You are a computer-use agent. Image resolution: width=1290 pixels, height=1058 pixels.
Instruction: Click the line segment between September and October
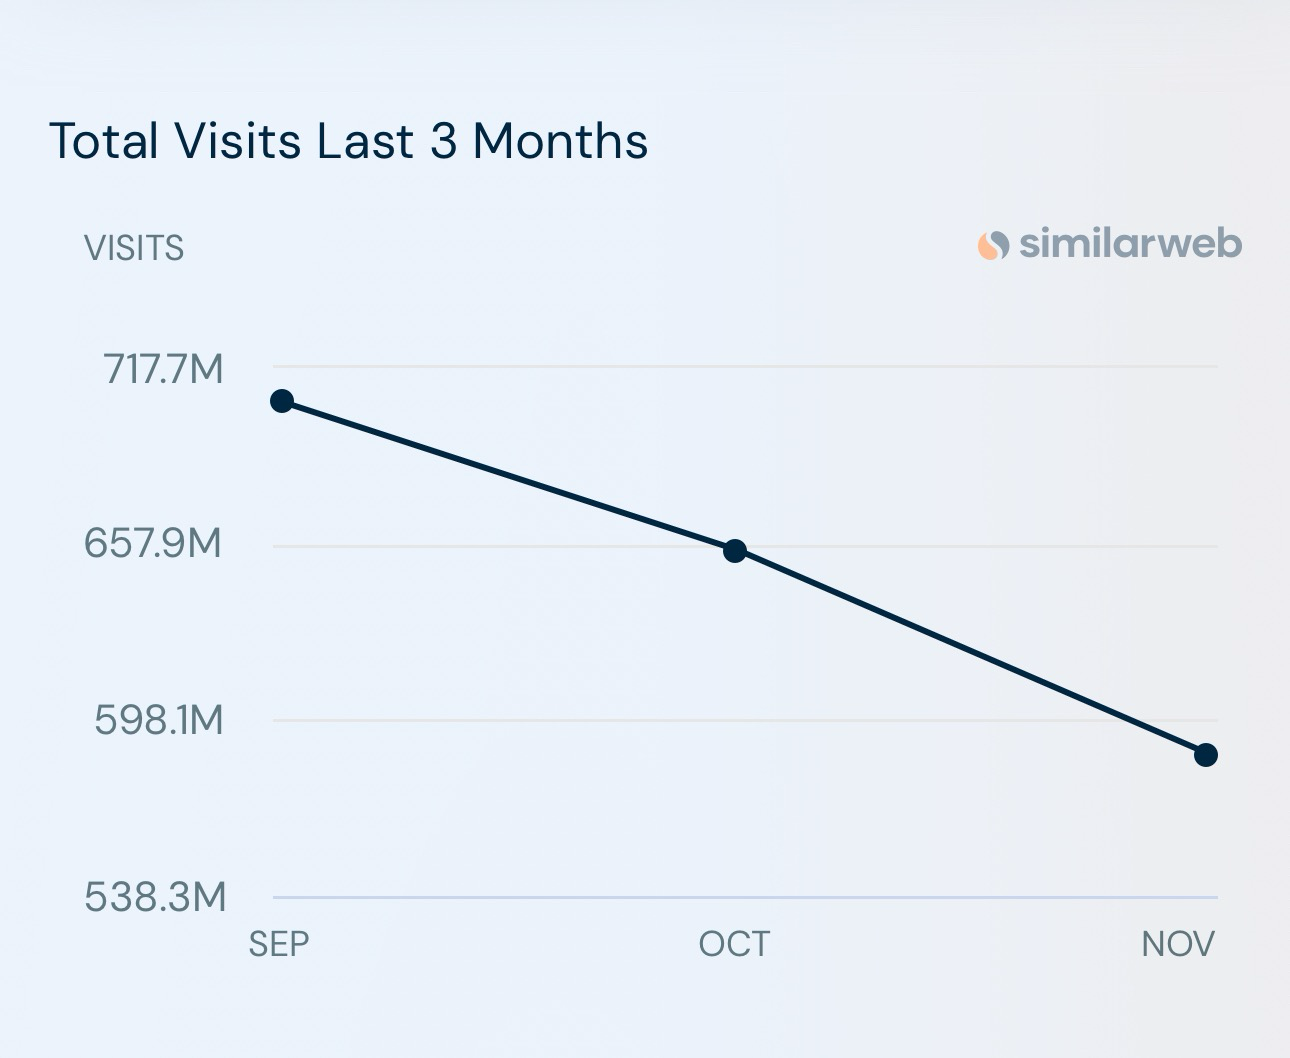pyautogui.click(x=508, y=476)
